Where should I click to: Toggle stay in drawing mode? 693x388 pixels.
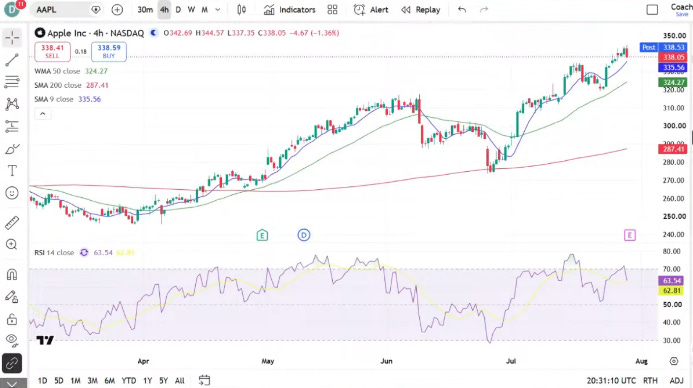pos(12,297)
